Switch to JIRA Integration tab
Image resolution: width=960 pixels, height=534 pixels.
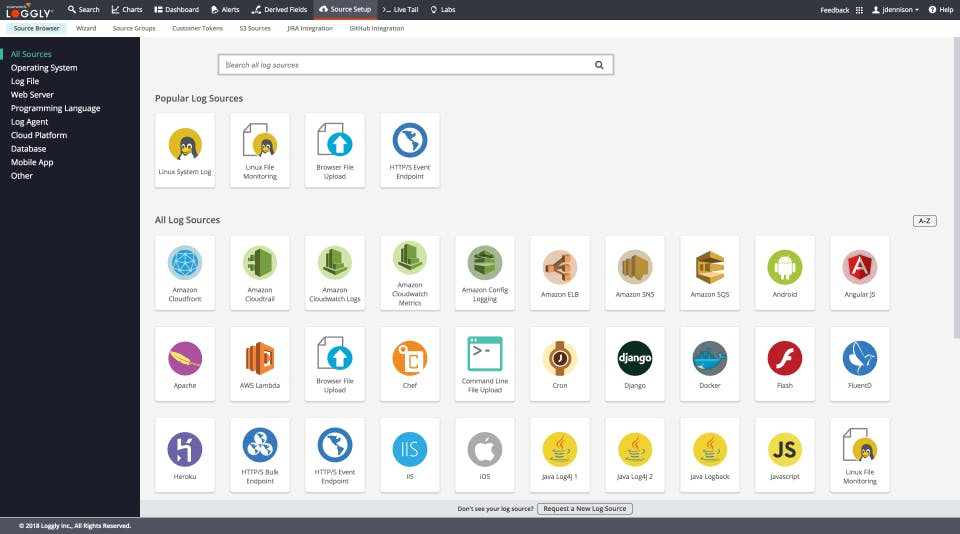click(x=310, y=28)
